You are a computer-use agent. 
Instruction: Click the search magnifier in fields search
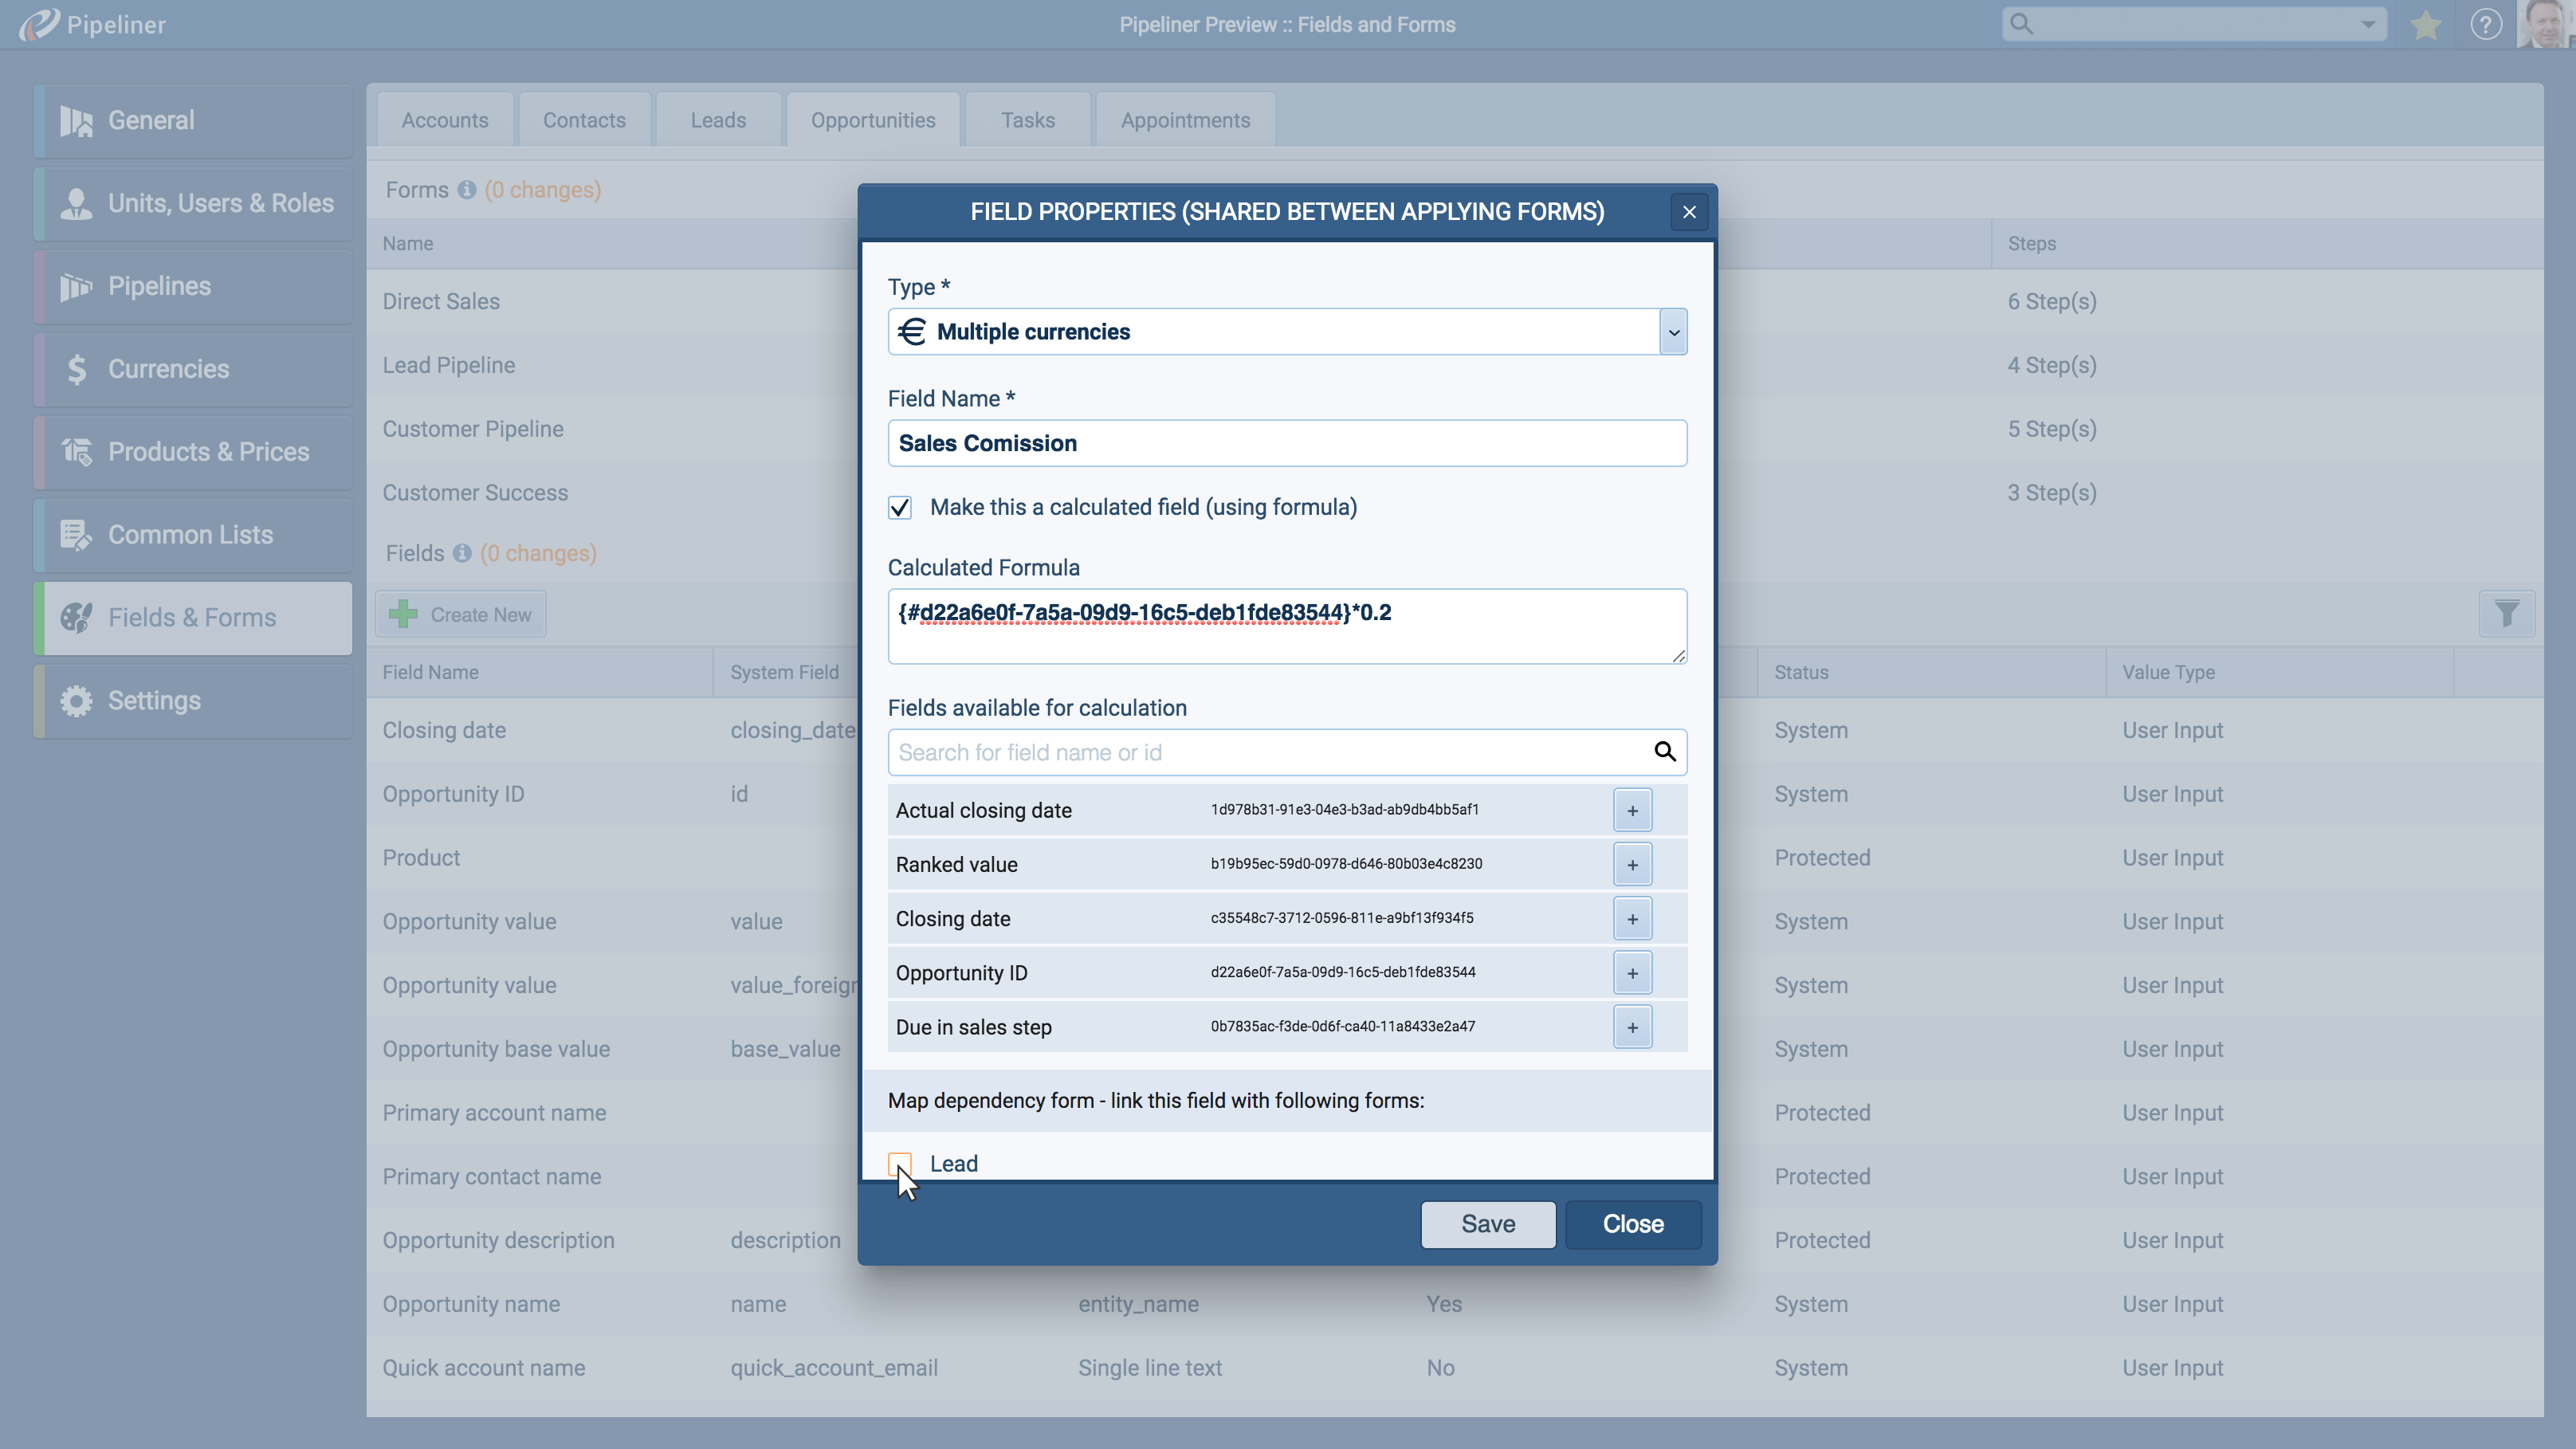[1664, 752]
